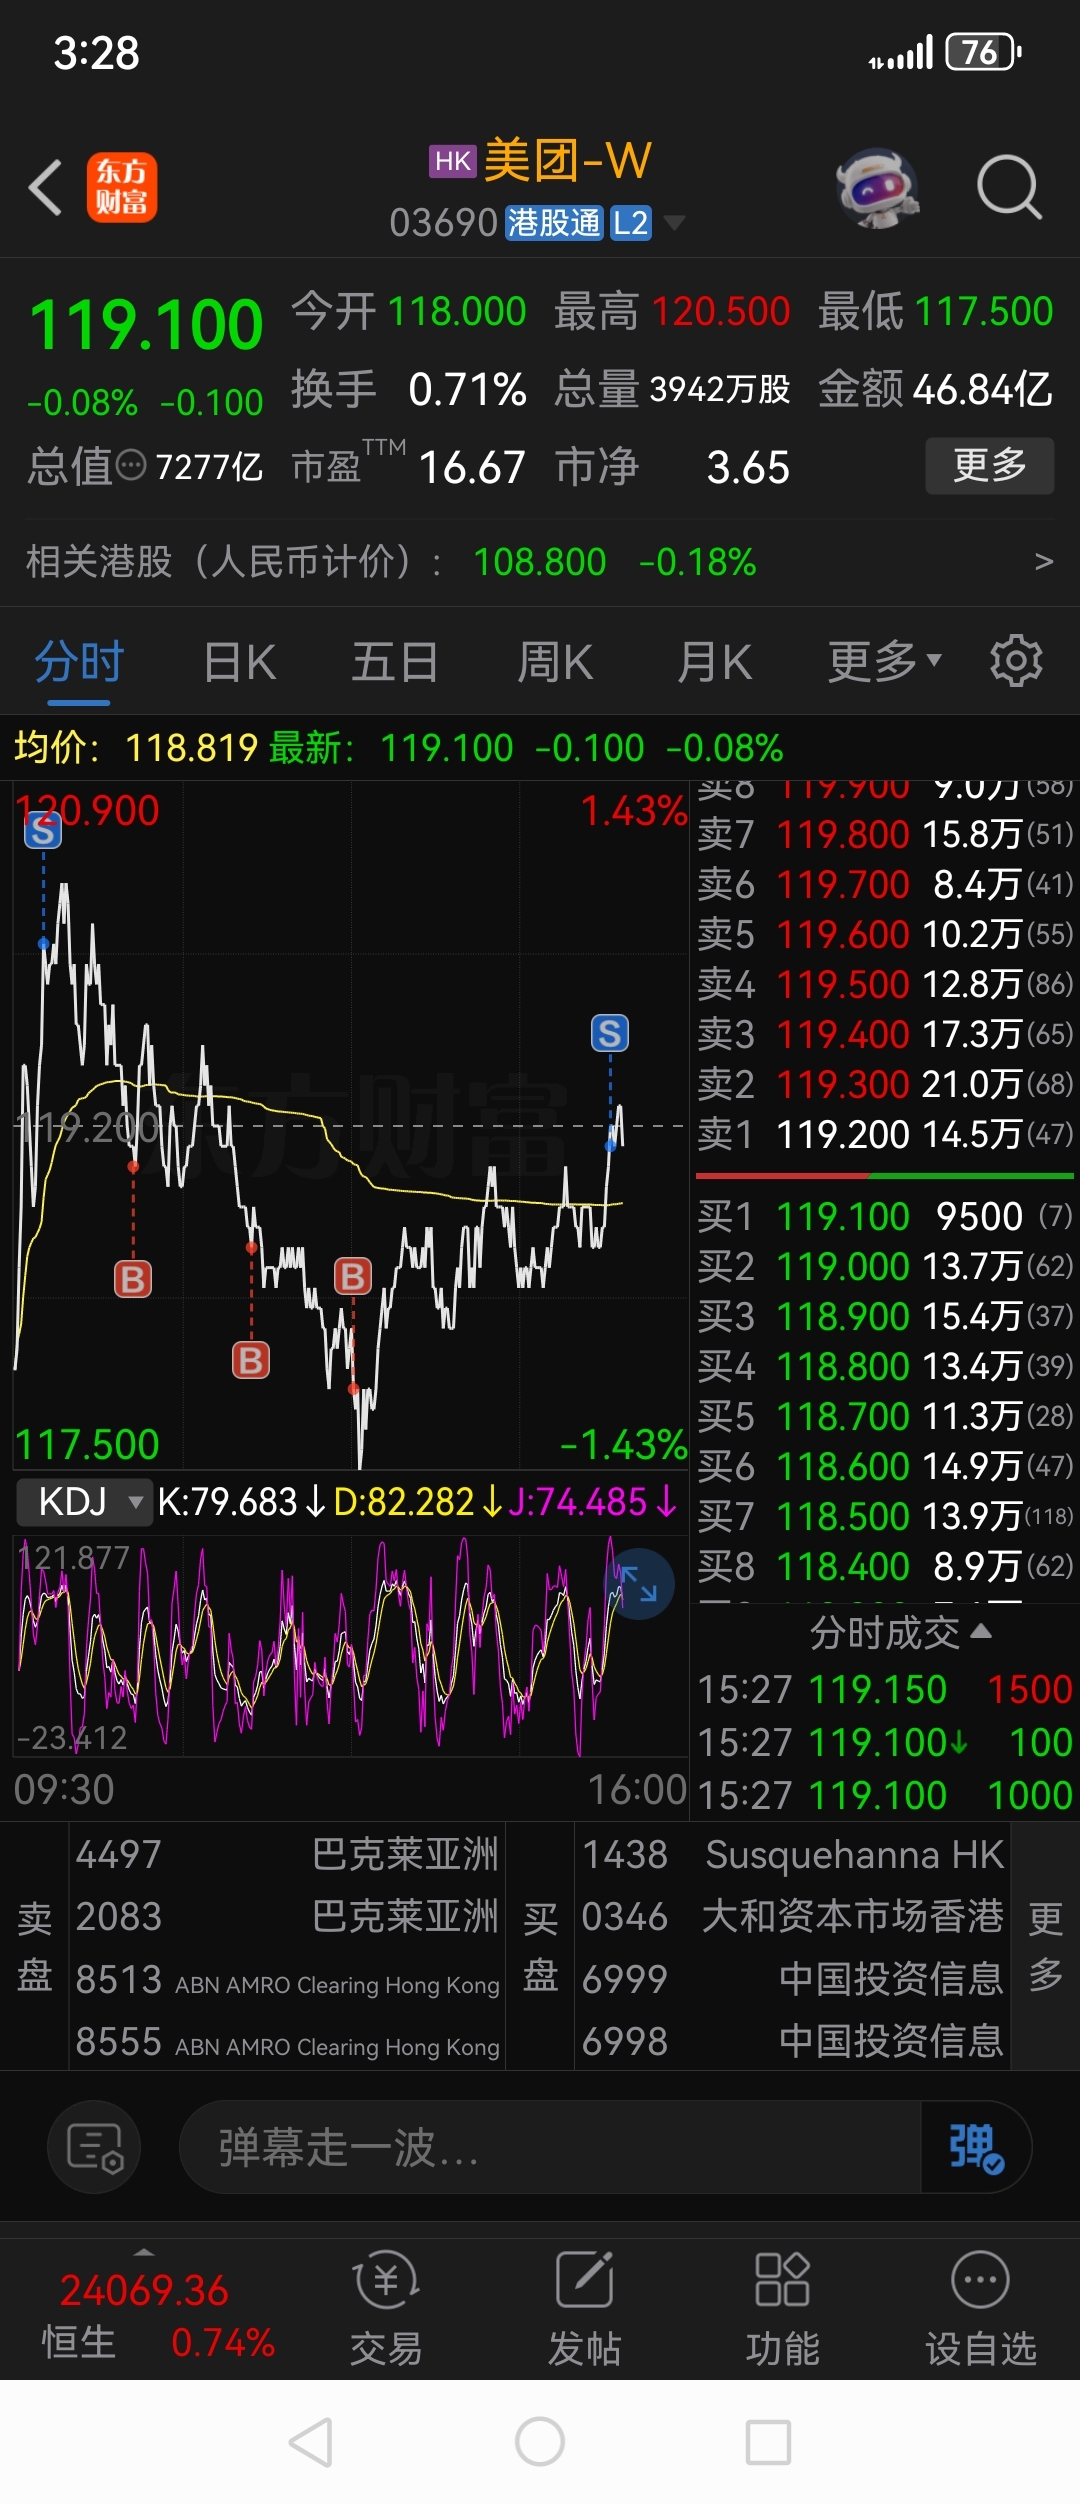Image resolution: width=1080 pixels, height=2504 pixels.
Task: Tap 更多 beside broker queue
Action: click(1045, 1946)
